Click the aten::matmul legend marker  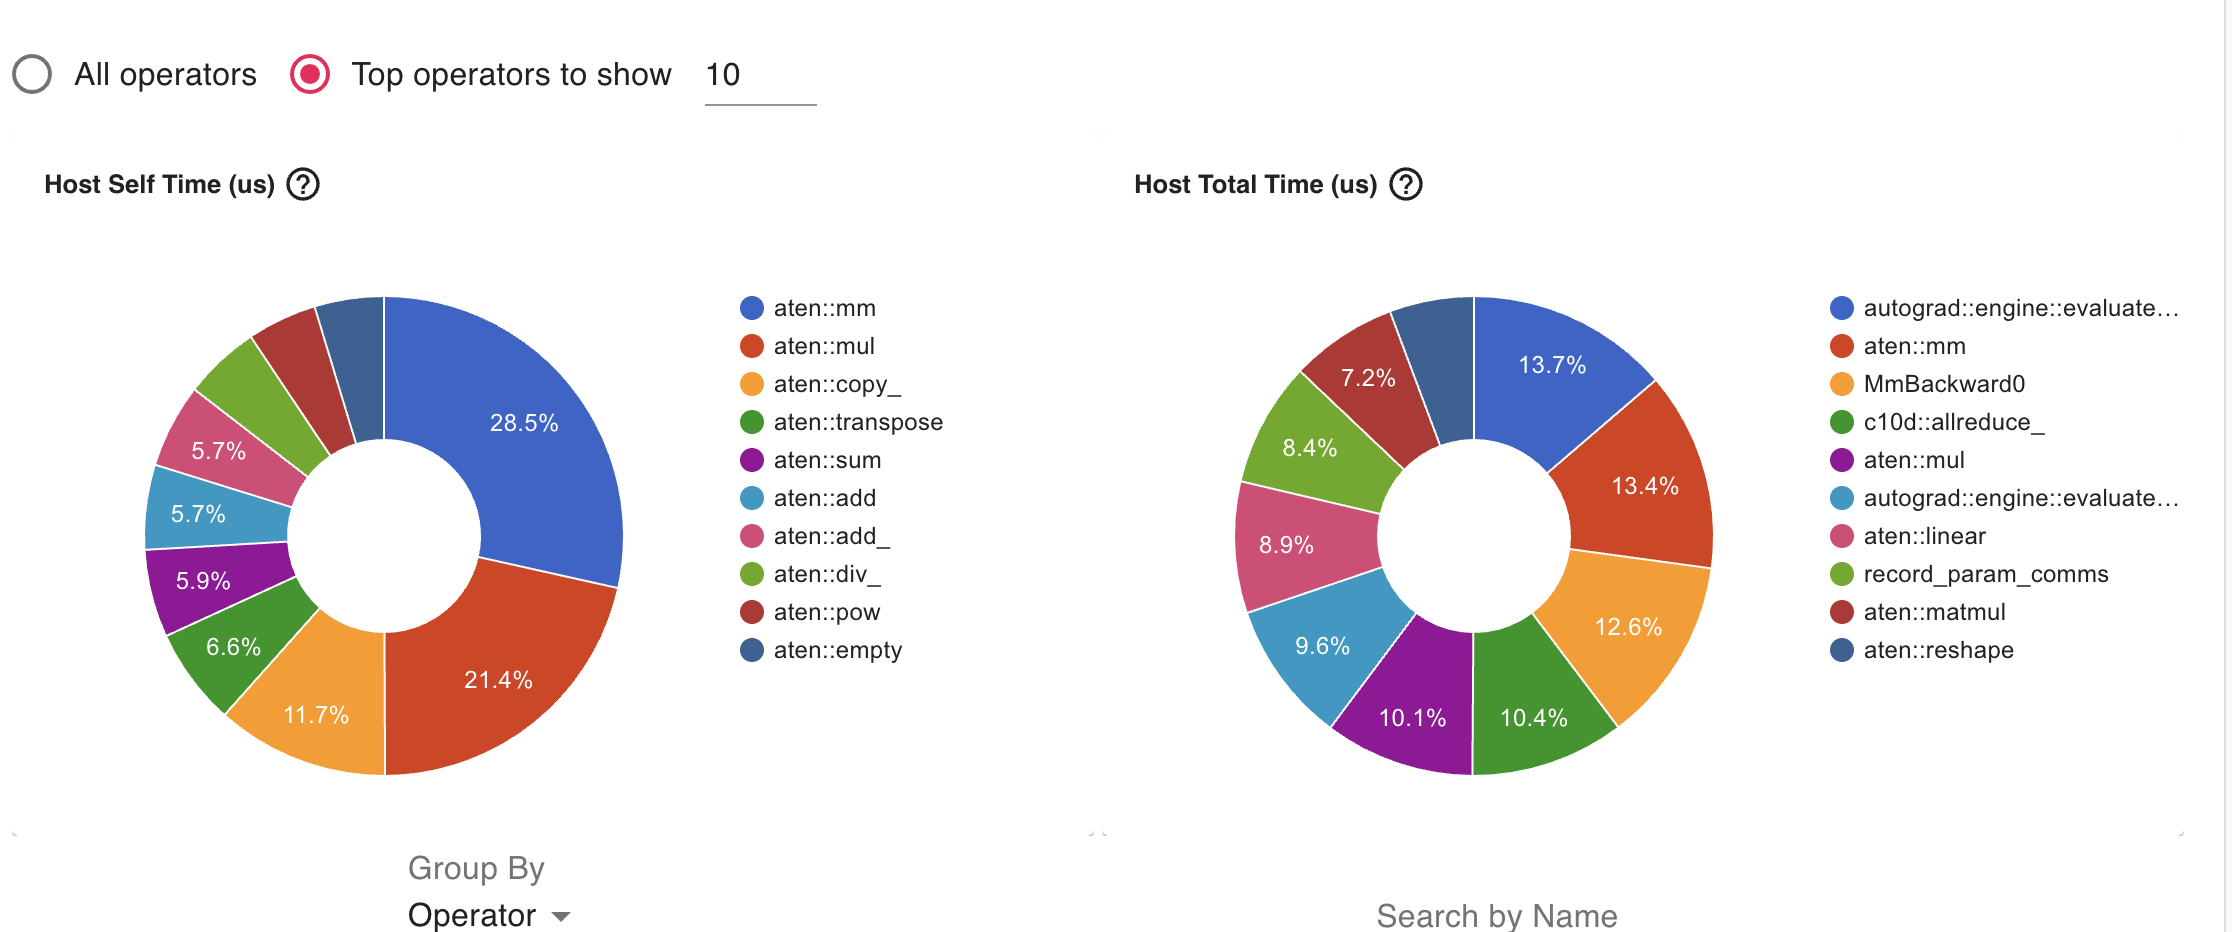click(1842, 612)
